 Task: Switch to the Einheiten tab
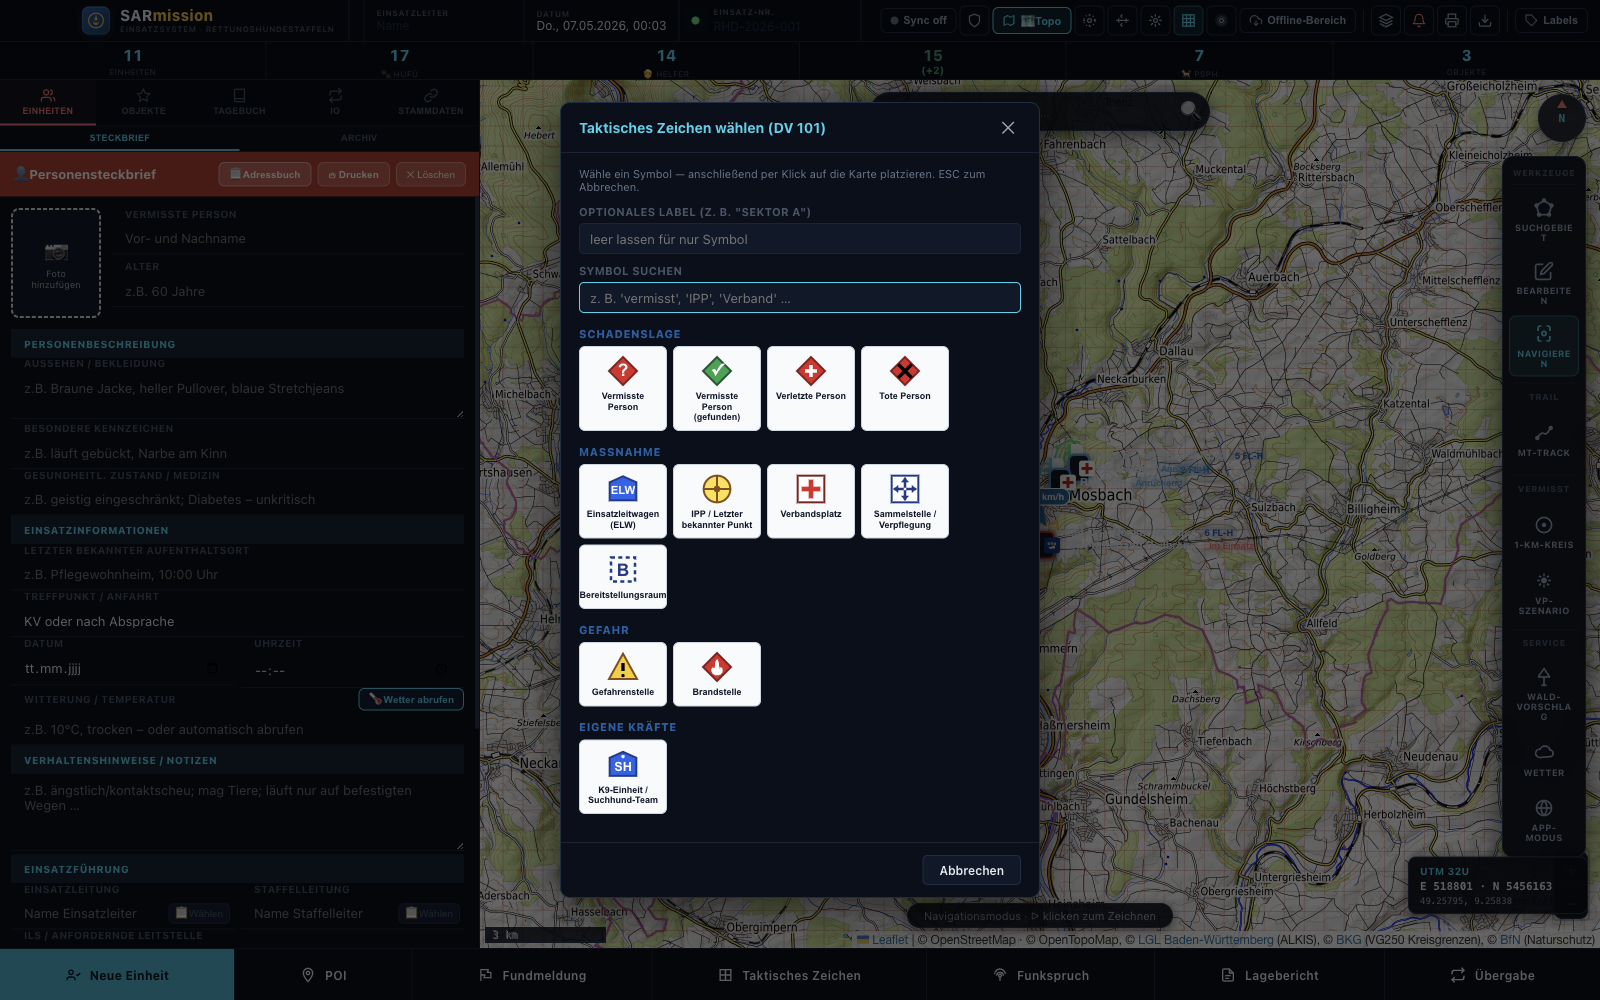pos(48,102)
